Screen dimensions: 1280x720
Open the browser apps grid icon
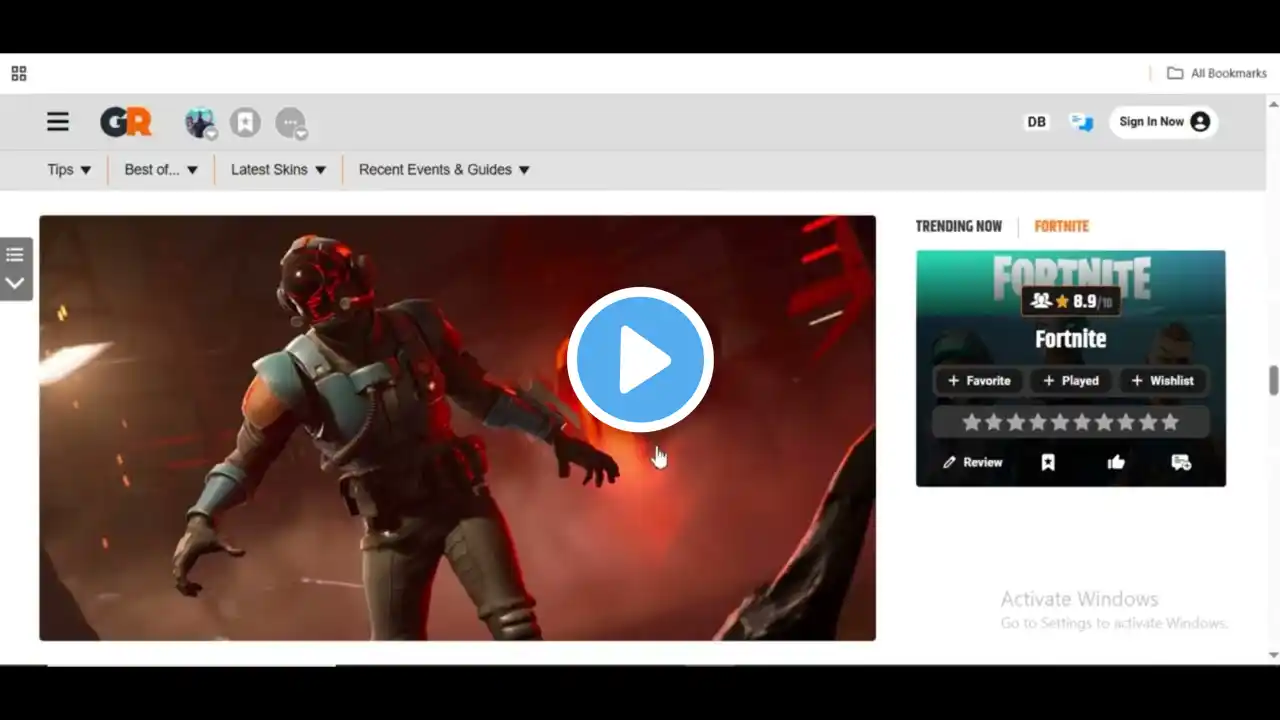tap(19, 73)
